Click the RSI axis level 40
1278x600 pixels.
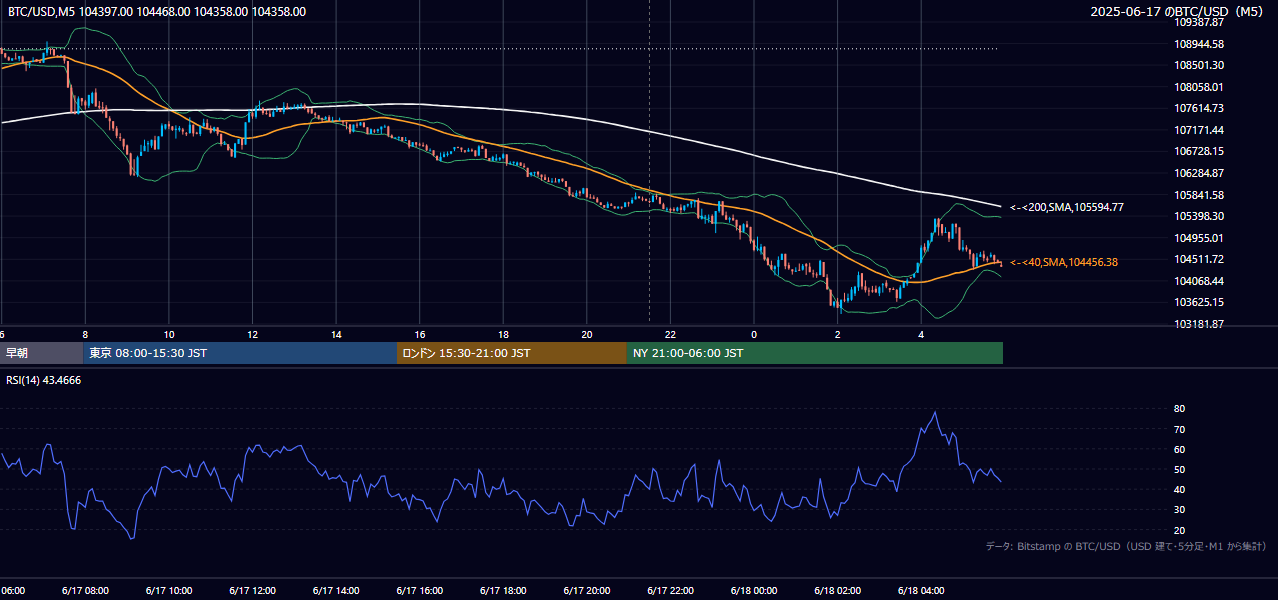1180,489
